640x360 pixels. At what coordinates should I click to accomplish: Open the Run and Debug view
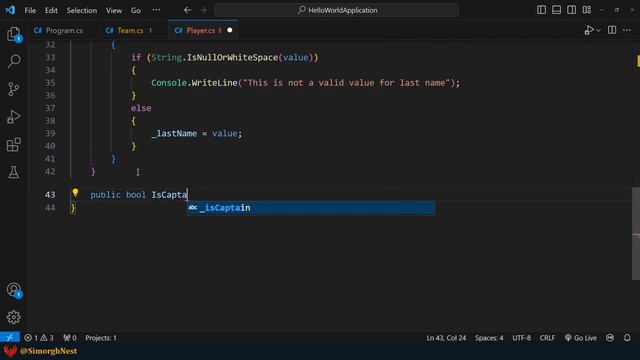coord(13,117)
